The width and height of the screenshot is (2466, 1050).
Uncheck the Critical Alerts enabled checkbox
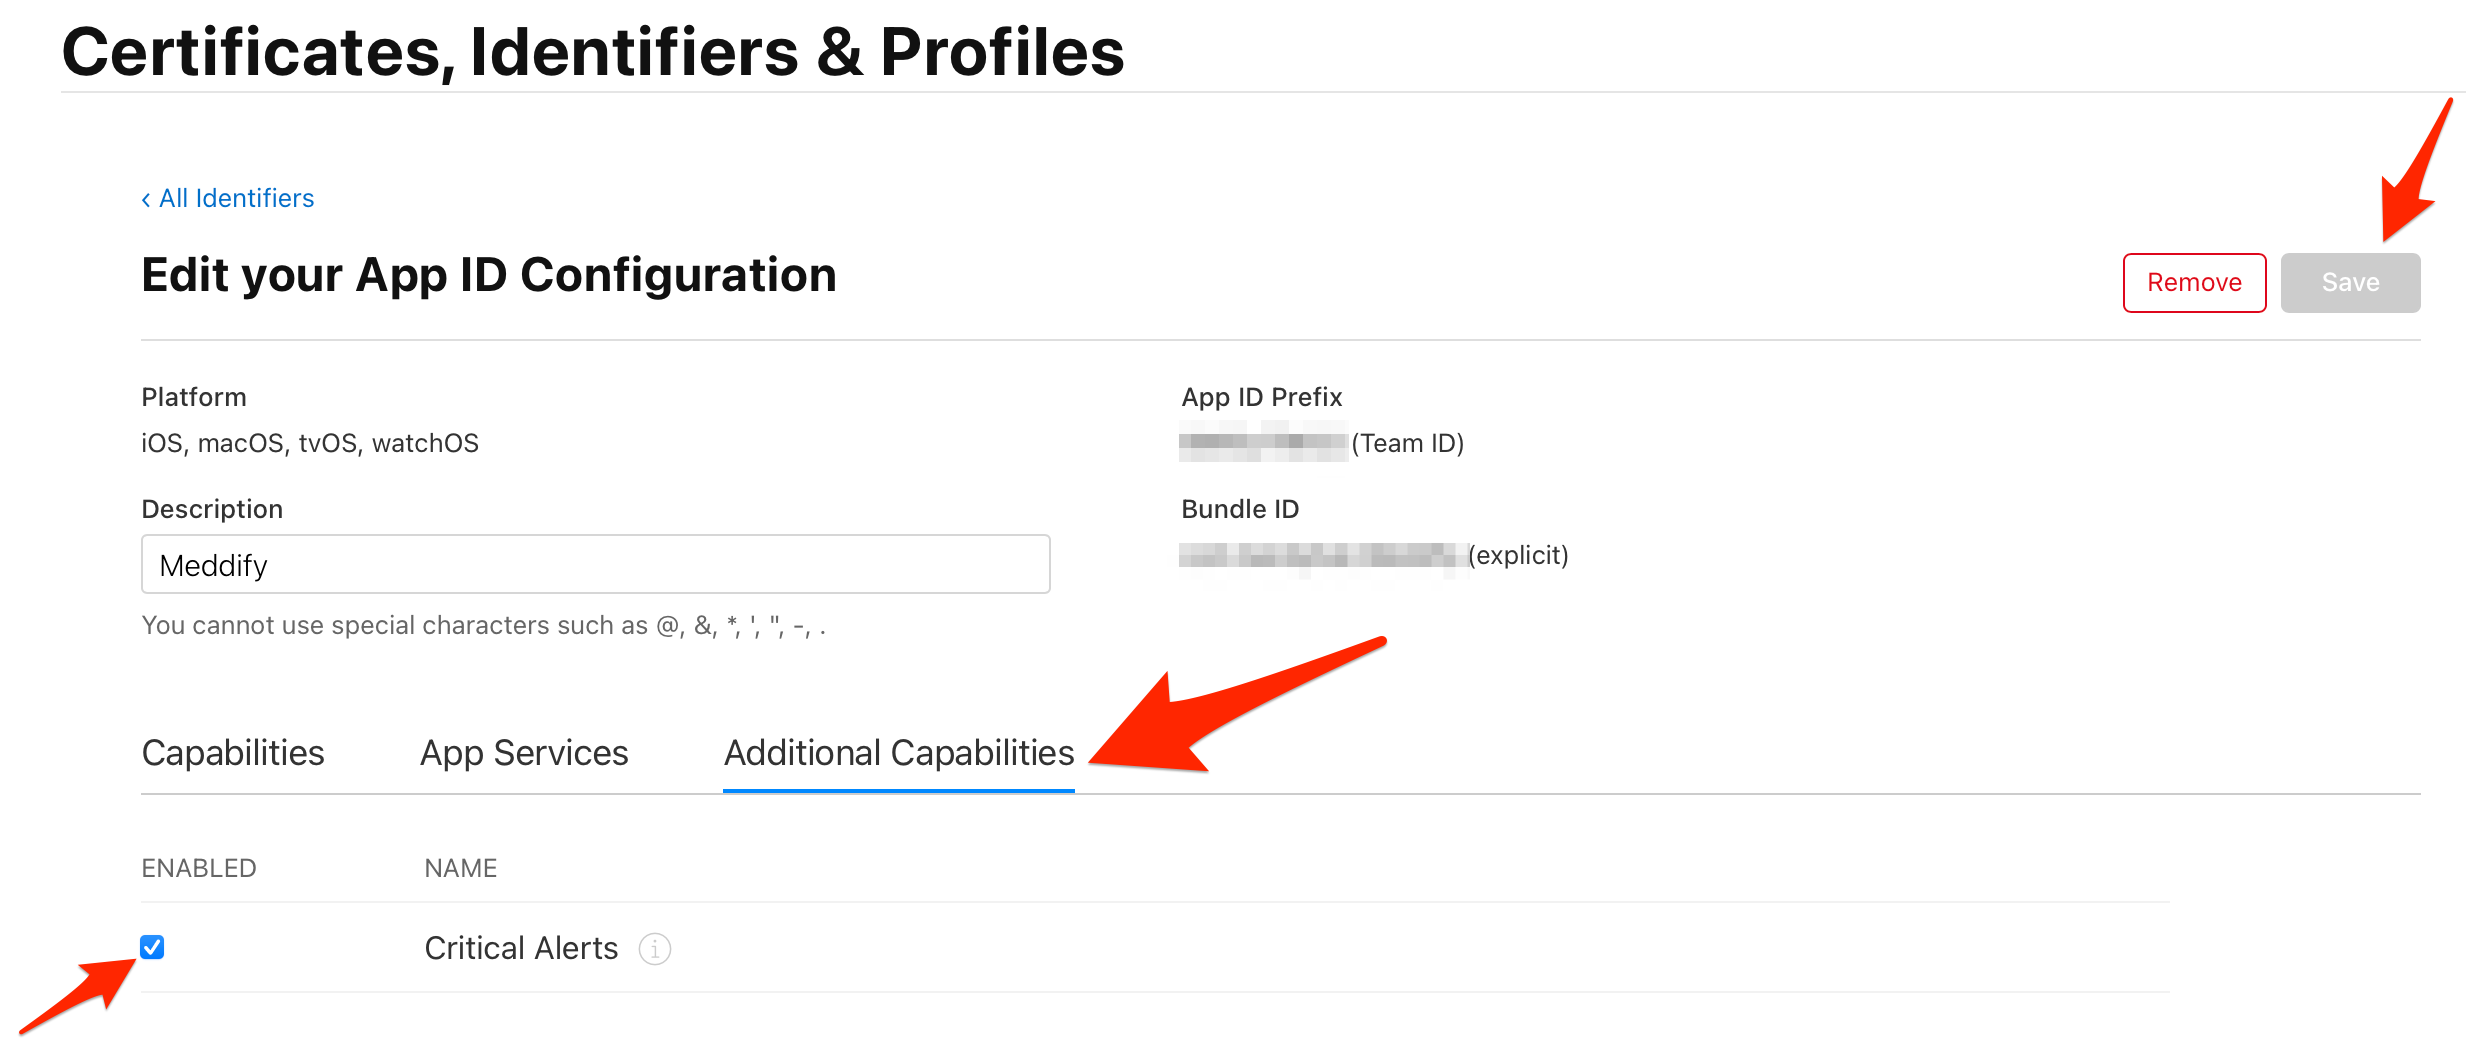pyautogui.click(x=152, y=947)
